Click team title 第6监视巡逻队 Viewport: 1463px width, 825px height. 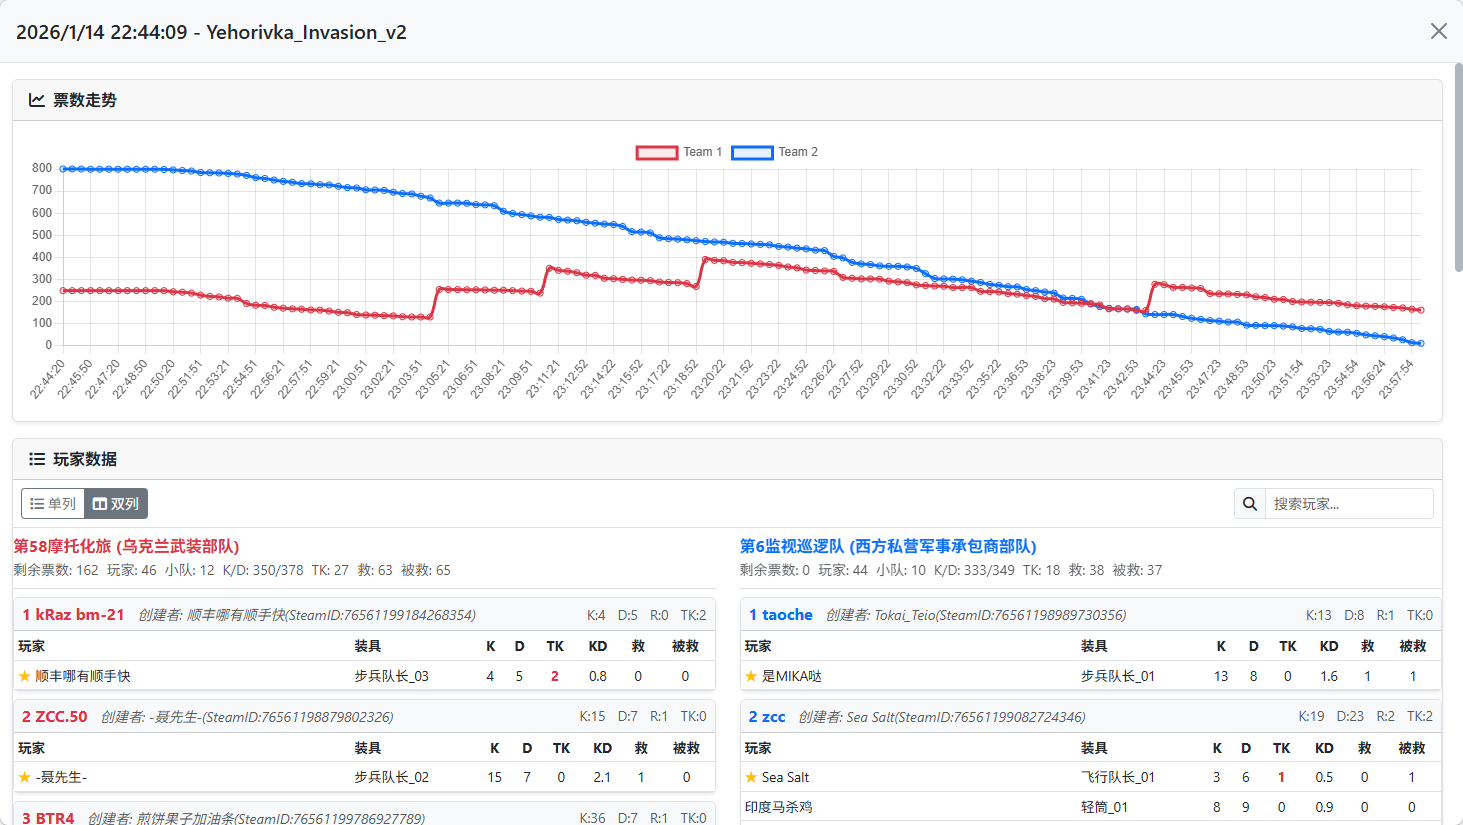click(x=887, y=546)
